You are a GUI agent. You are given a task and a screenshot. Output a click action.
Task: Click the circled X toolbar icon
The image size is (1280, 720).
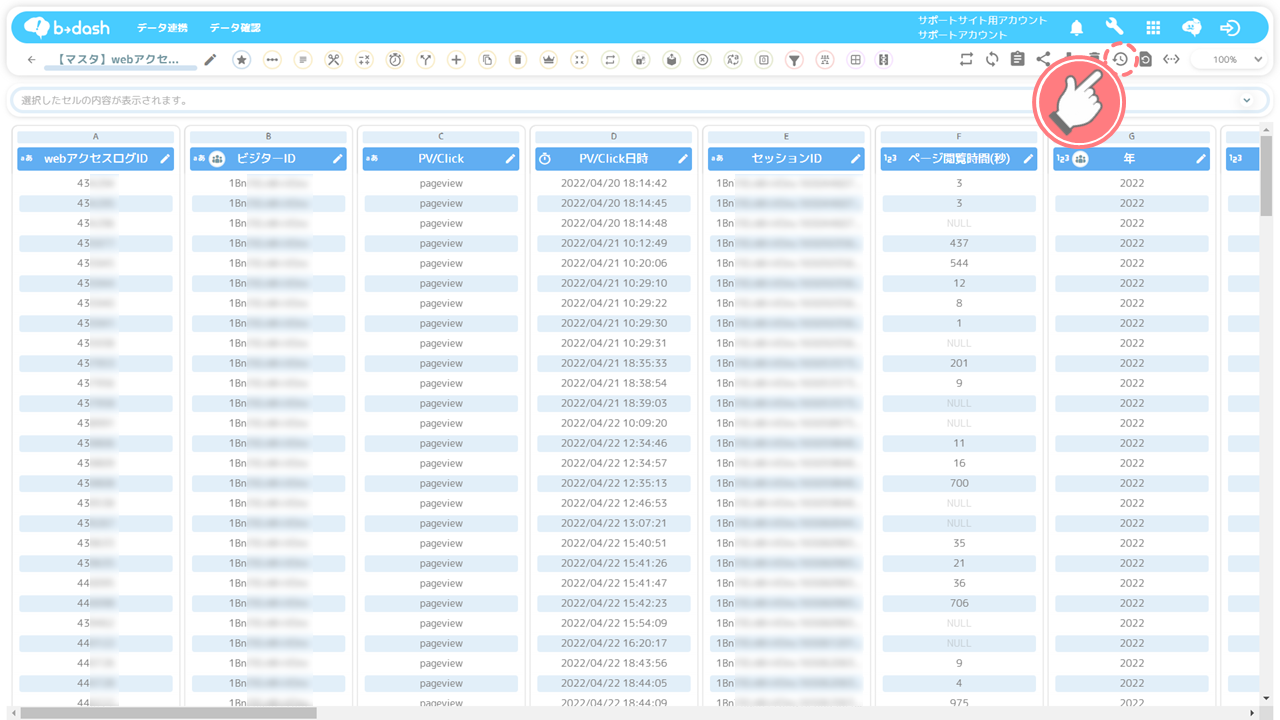(702, 60)
